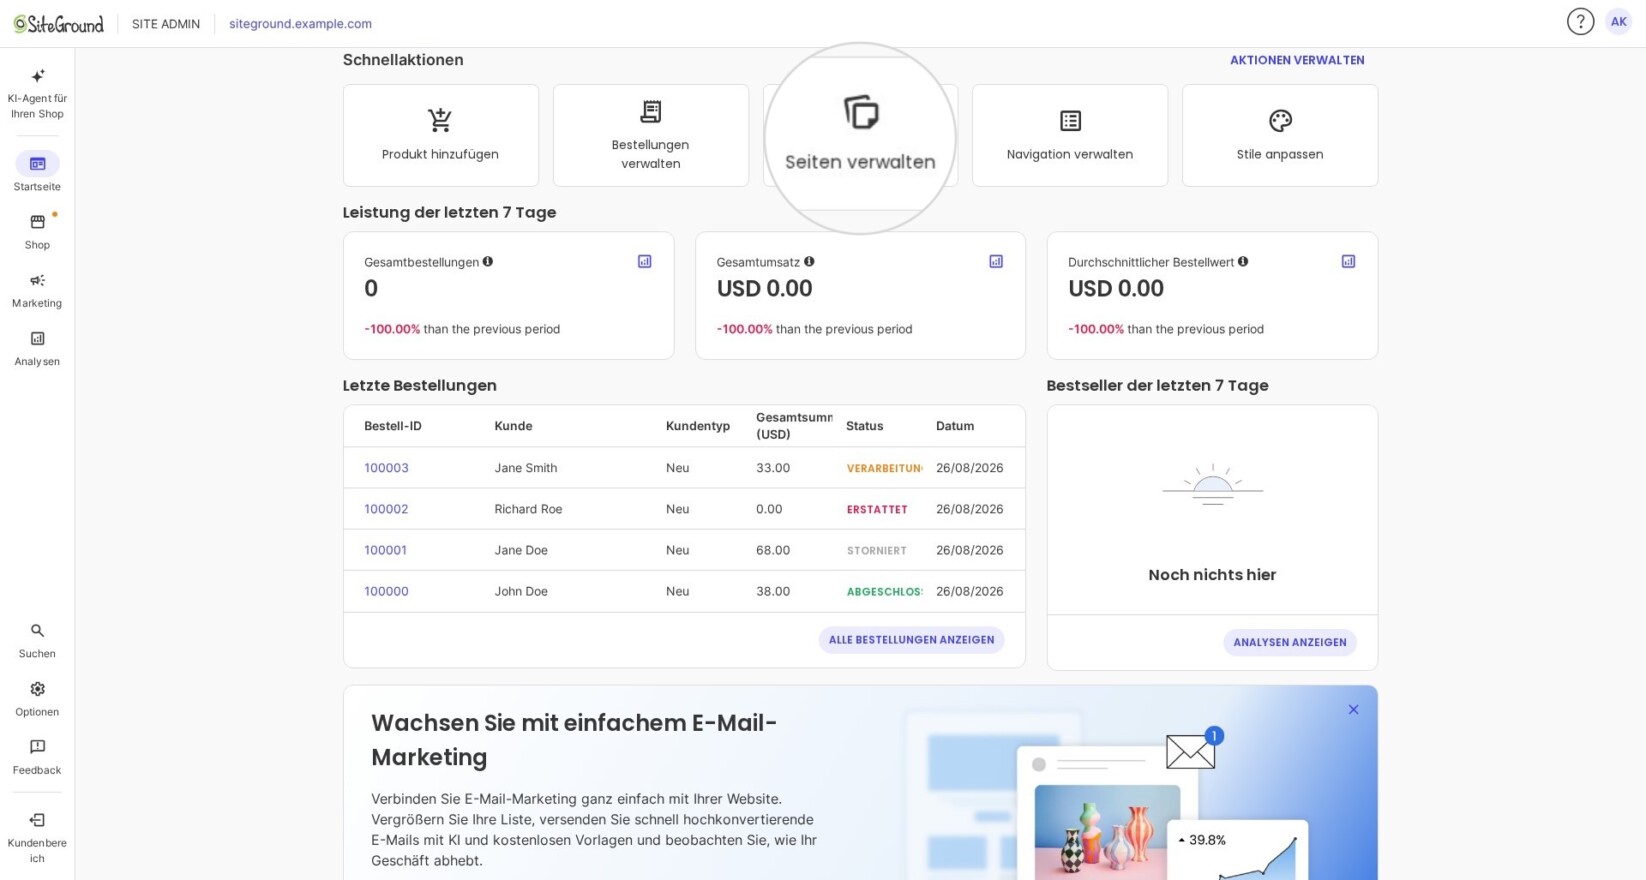This screenshot has height=880, width=1646.
Task: Go to Kundenbereich via exit icon
Action: [x=37, y=820]
